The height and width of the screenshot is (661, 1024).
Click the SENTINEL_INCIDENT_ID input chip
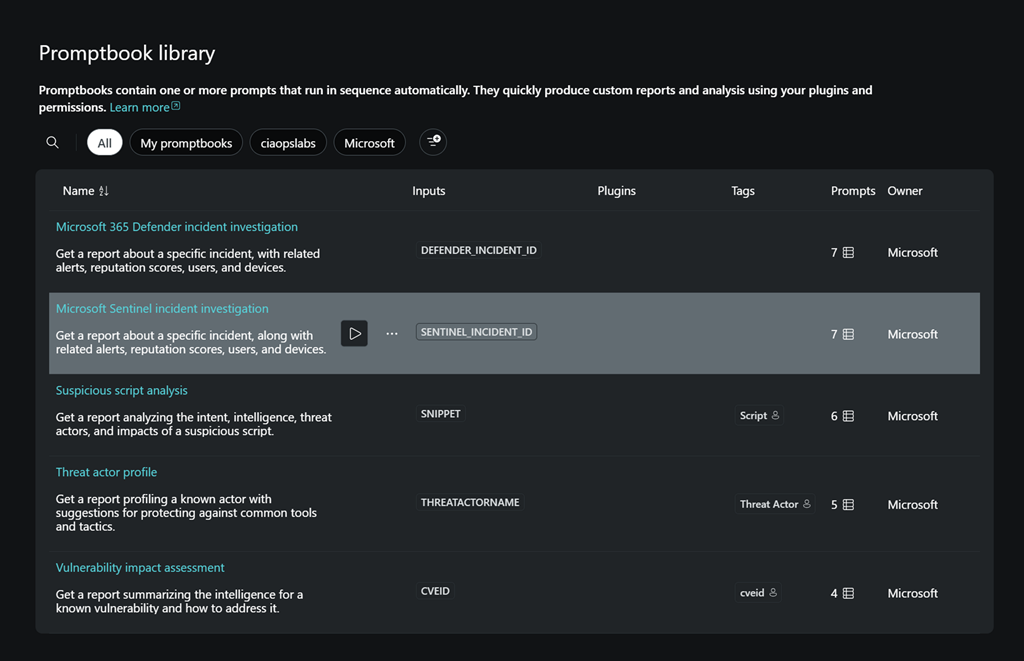[x=476, y=332]
